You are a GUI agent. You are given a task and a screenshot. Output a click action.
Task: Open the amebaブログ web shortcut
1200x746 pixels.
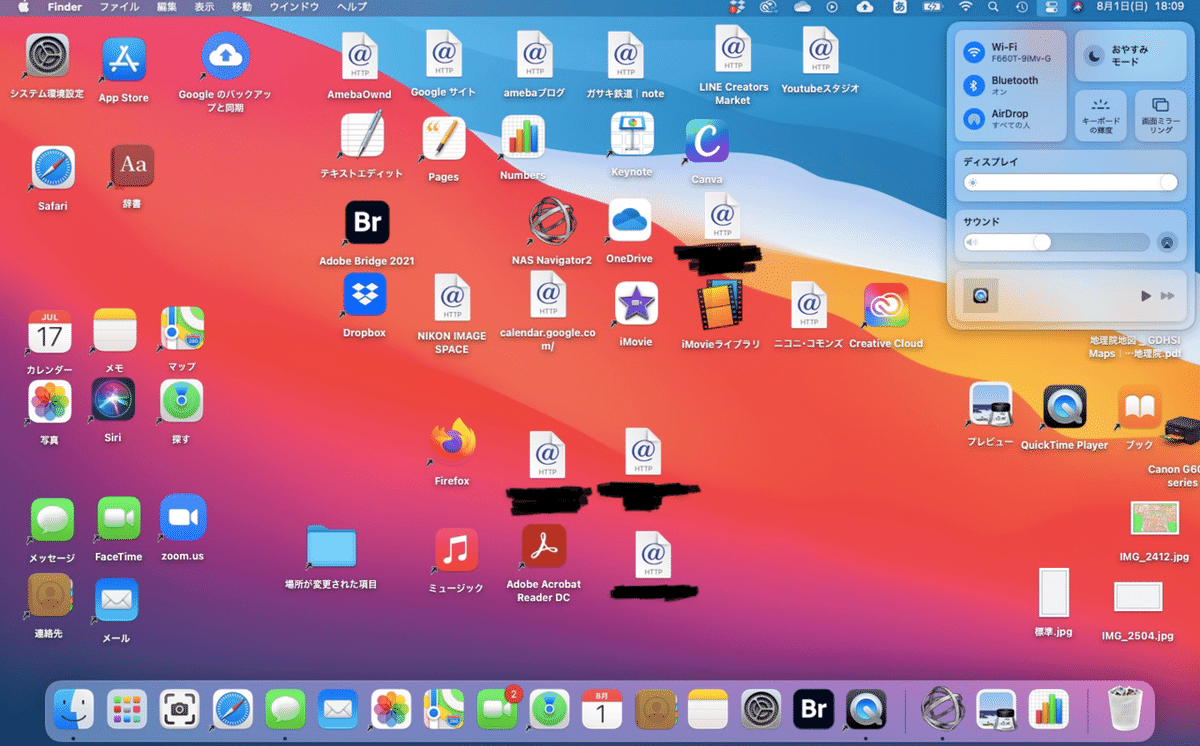[x=535, y=55]
